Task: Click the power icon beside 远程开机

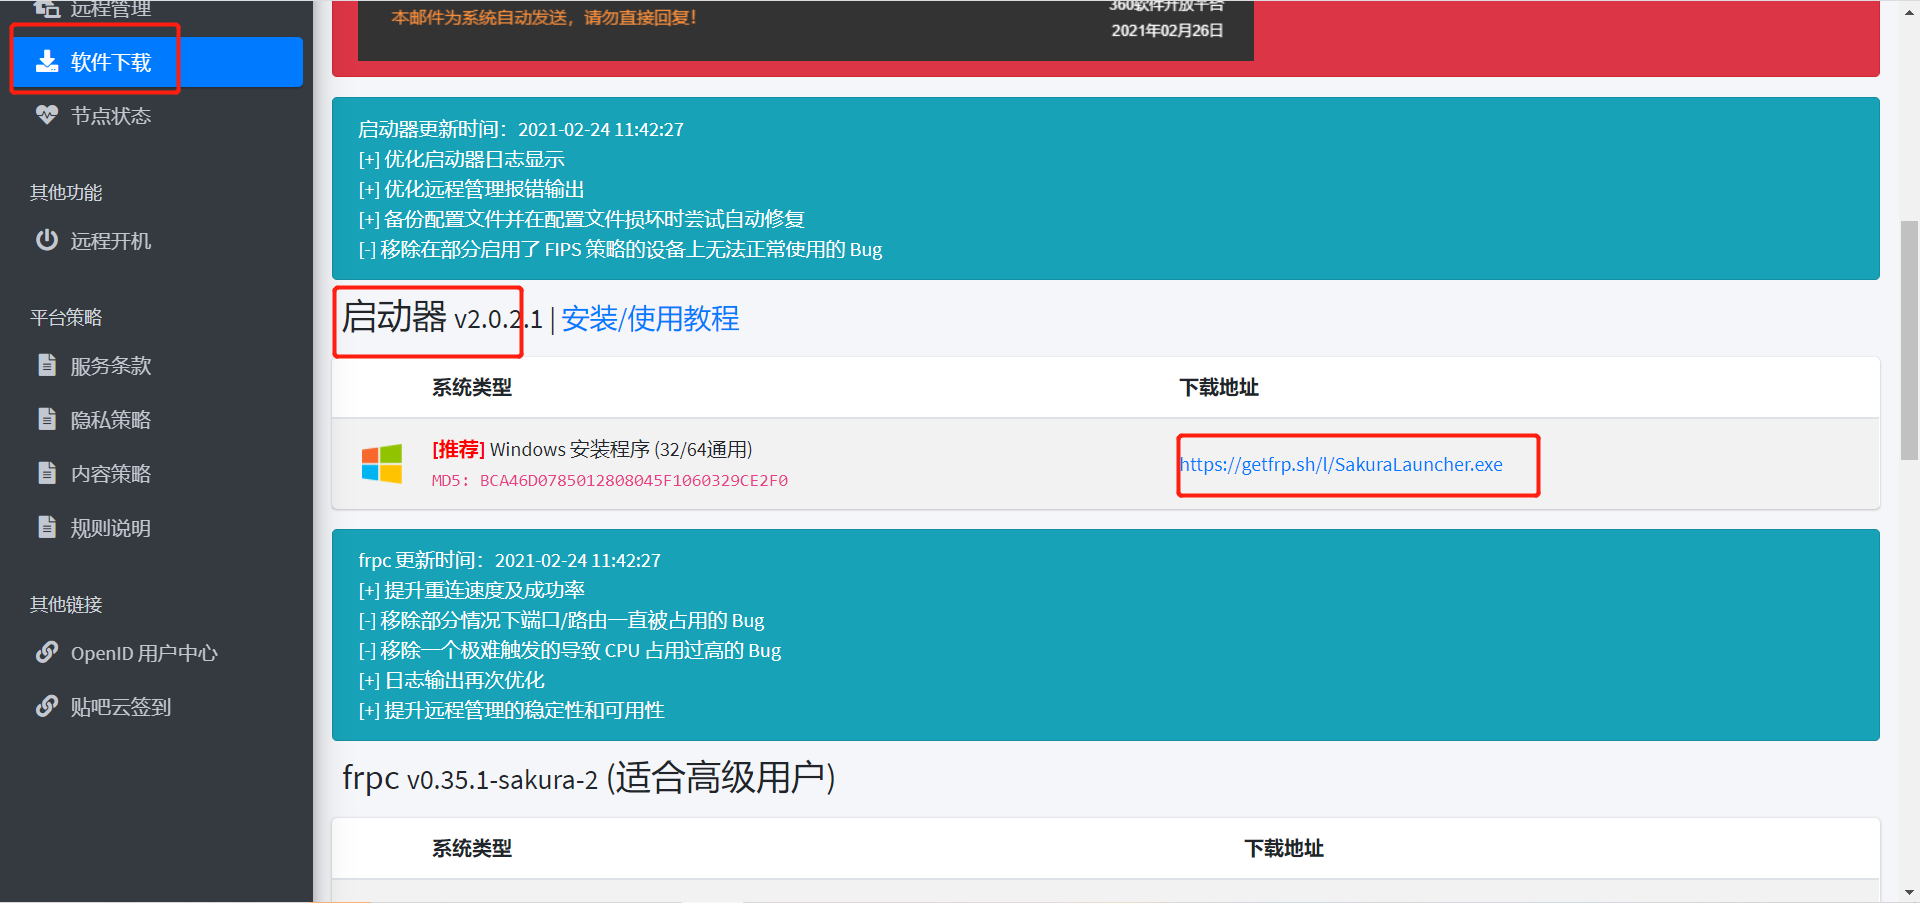Action: [47, 240]
